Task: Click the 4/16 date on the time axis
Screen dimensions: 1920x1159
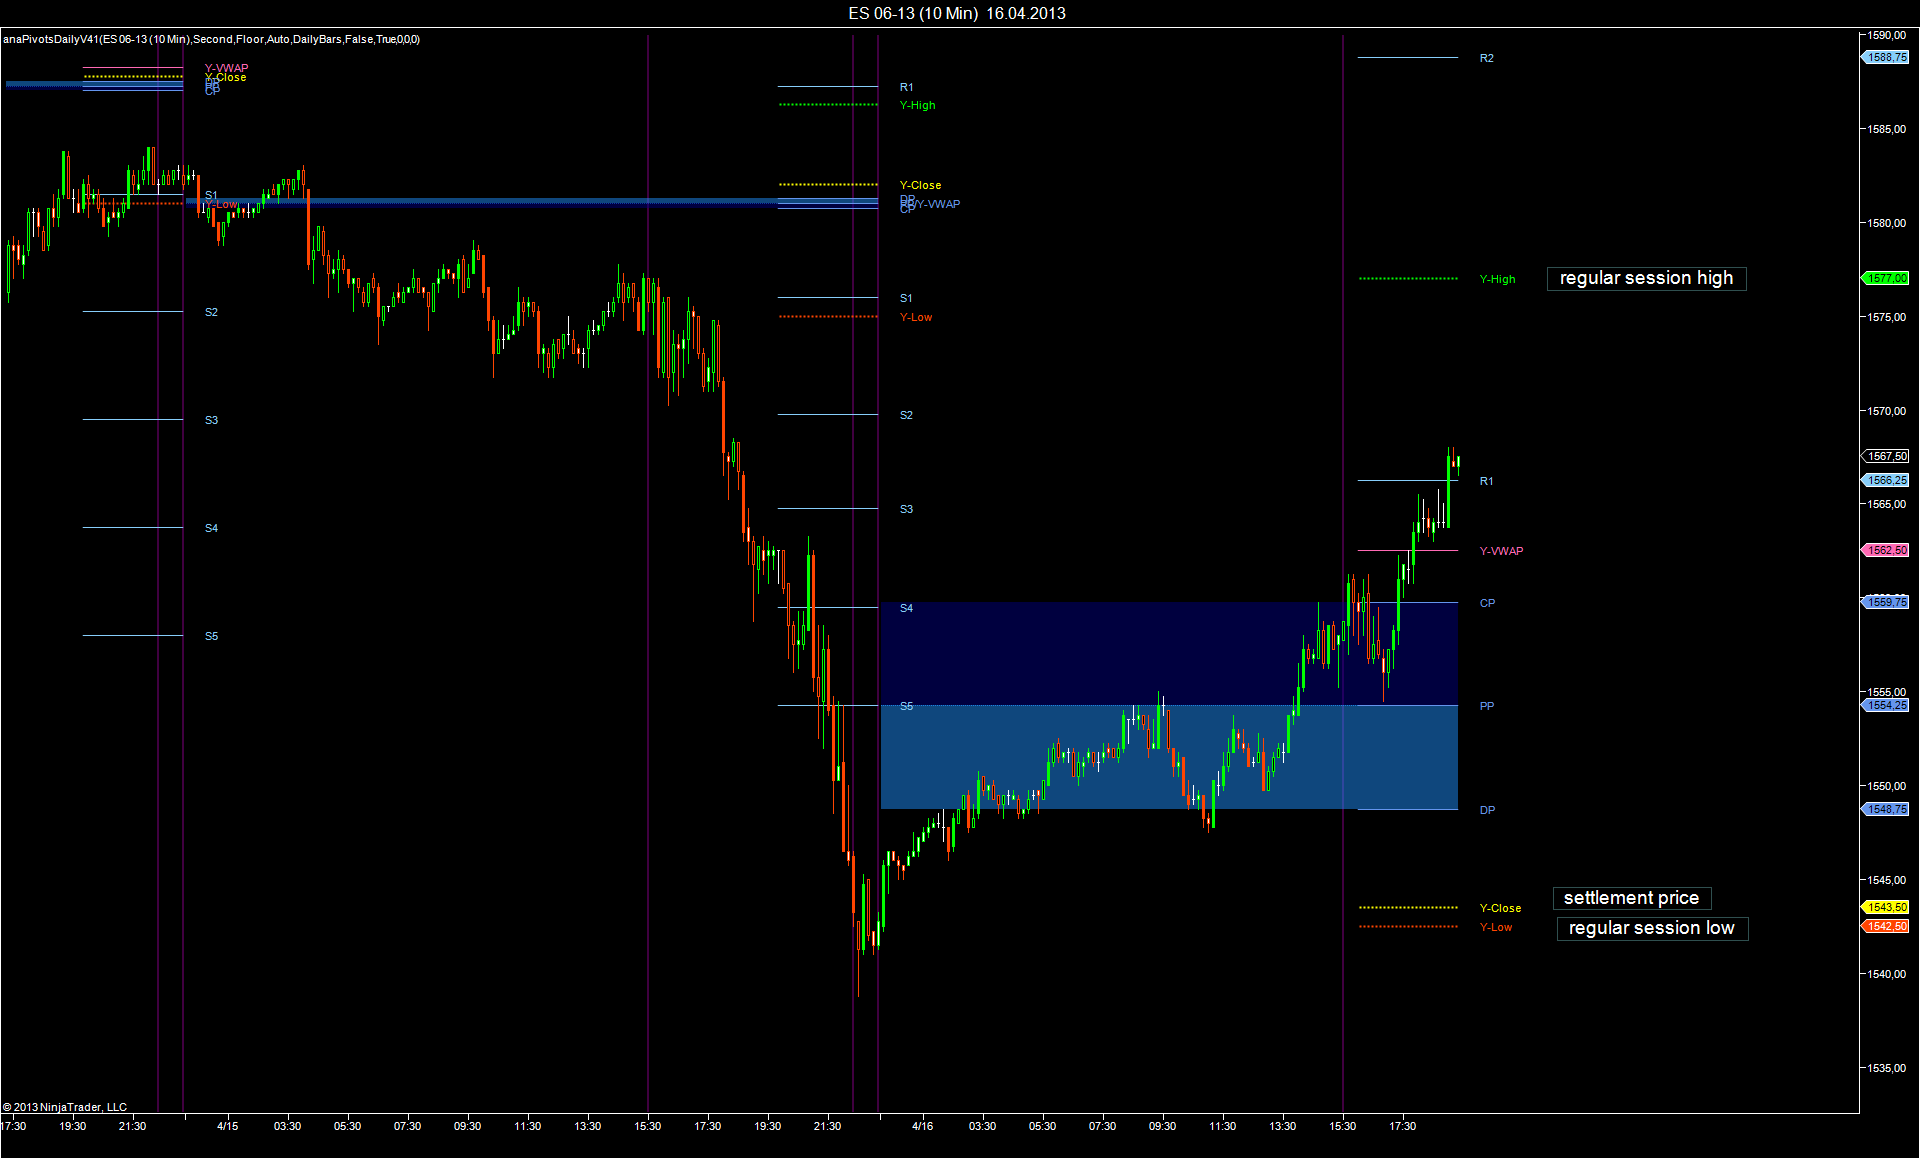Action: tap(922, 1127)
